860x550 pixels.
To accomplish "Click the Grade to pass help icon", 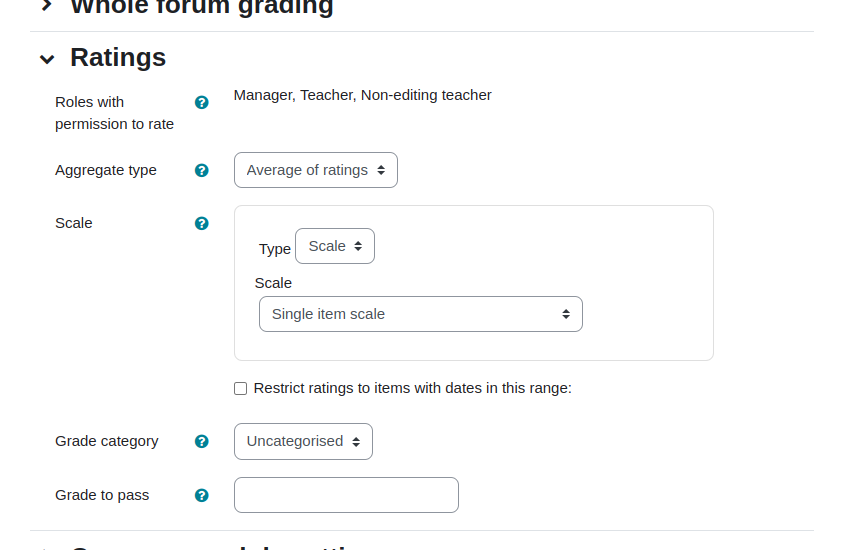I will [x=201, y=495].
